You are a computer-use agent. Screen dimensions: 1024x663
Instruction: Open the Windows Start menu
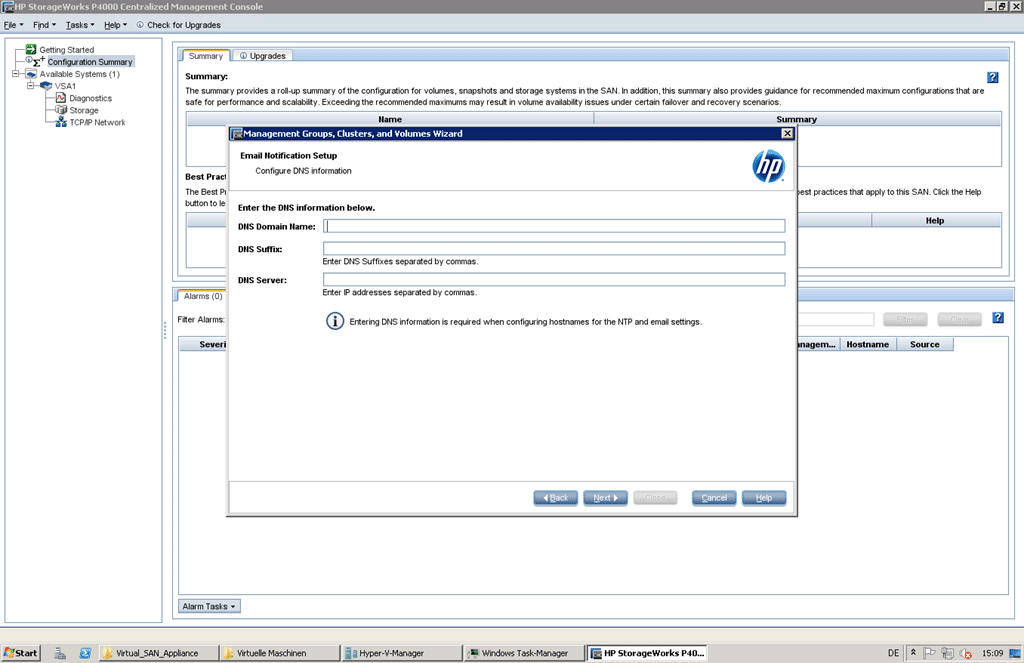click(21, 653)
